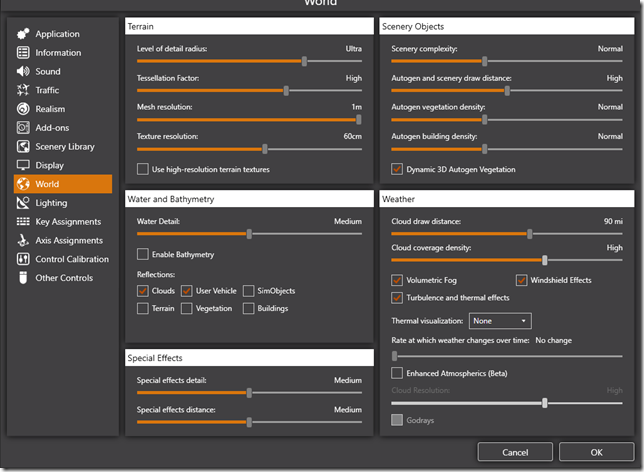
Task: Click the Axis Assignments joystick icon
Action: pos(23,240)
